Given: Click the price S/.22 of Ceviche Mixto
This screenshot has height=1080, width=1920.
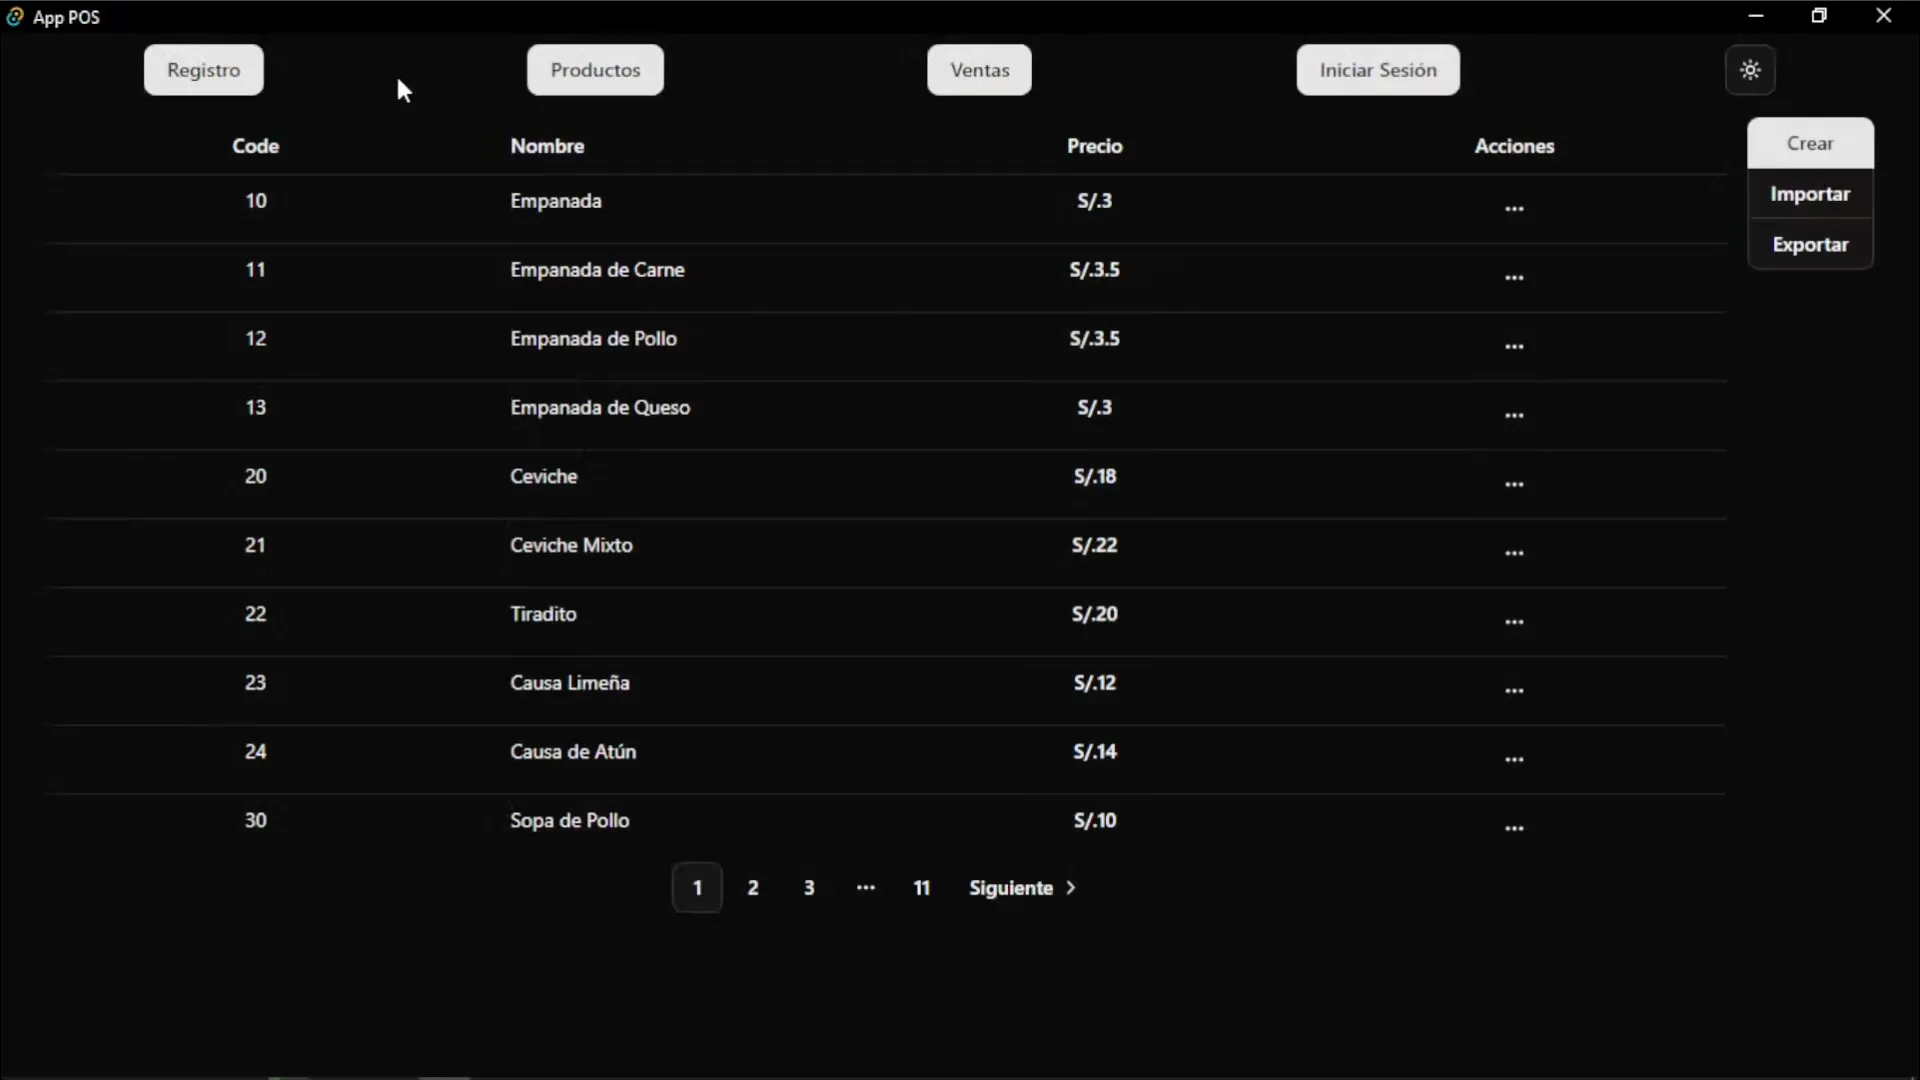Looking at the screenshot, I should tap(1095, 546).
